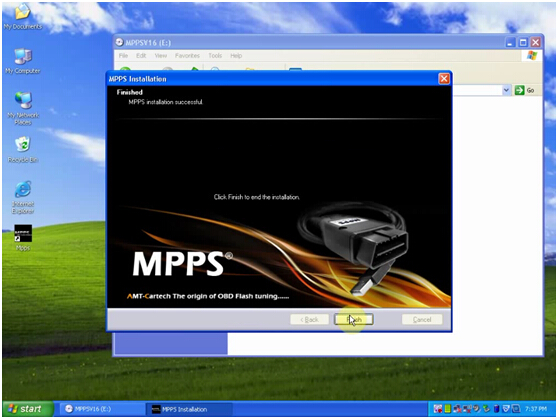
Task: Click the blue cylinder tray icon
Action: 496,409
